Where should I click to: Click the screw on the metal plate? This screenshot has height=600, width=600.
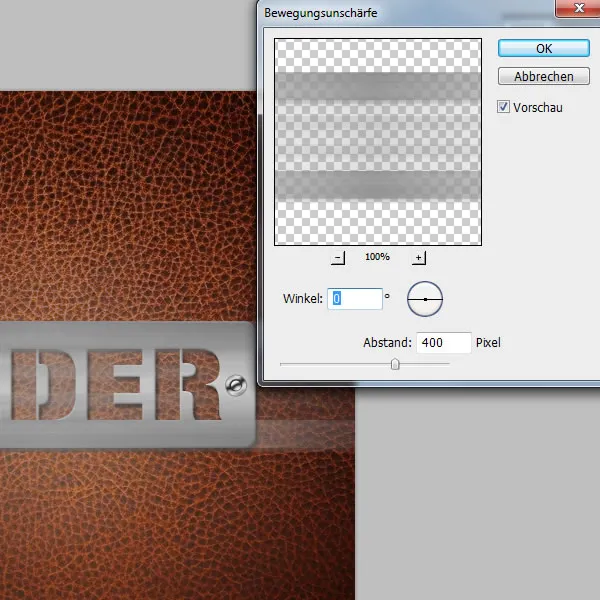[234, 385]
